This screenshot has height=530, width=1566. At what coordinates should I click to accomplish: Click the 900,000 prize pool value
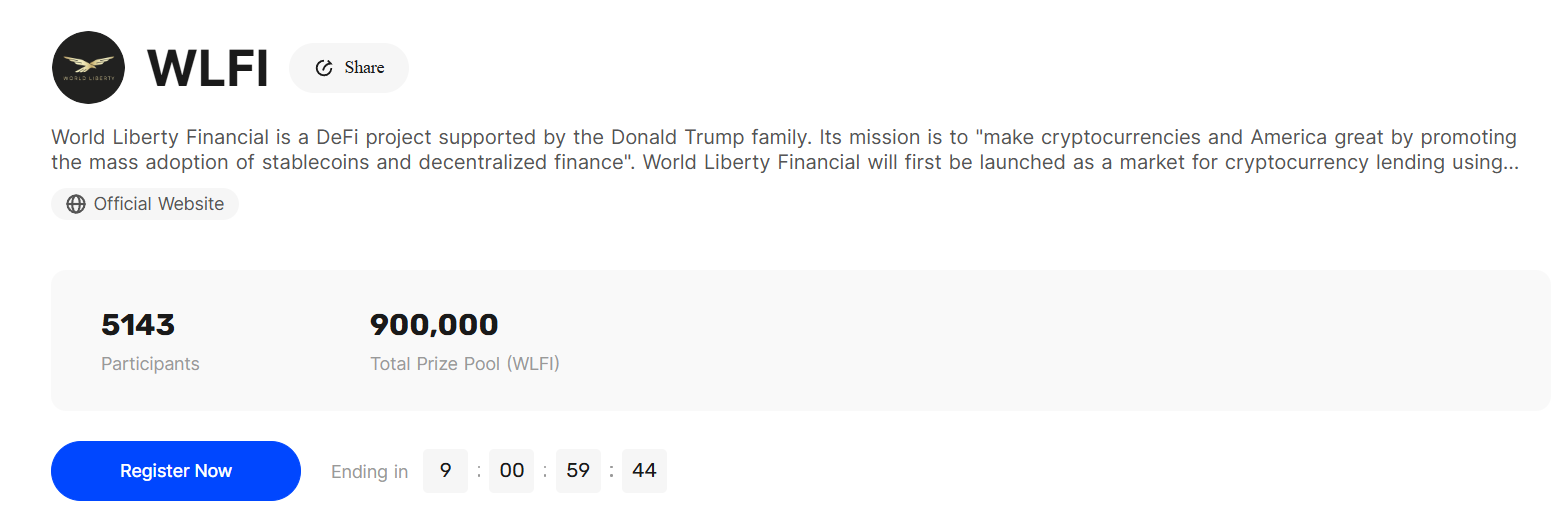point(434,325)
